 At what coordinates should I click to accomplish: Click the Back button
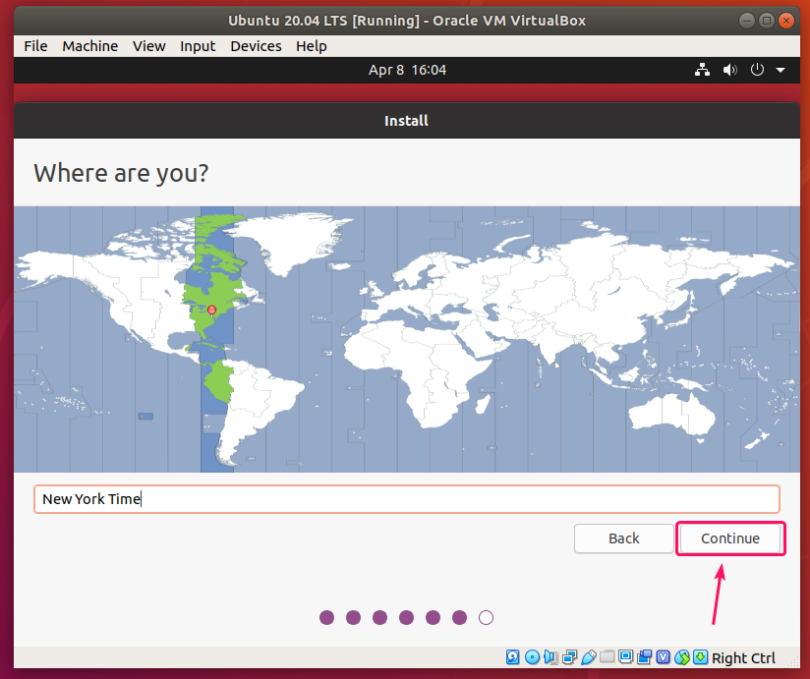pyautogui.click(x=624, y=538)
